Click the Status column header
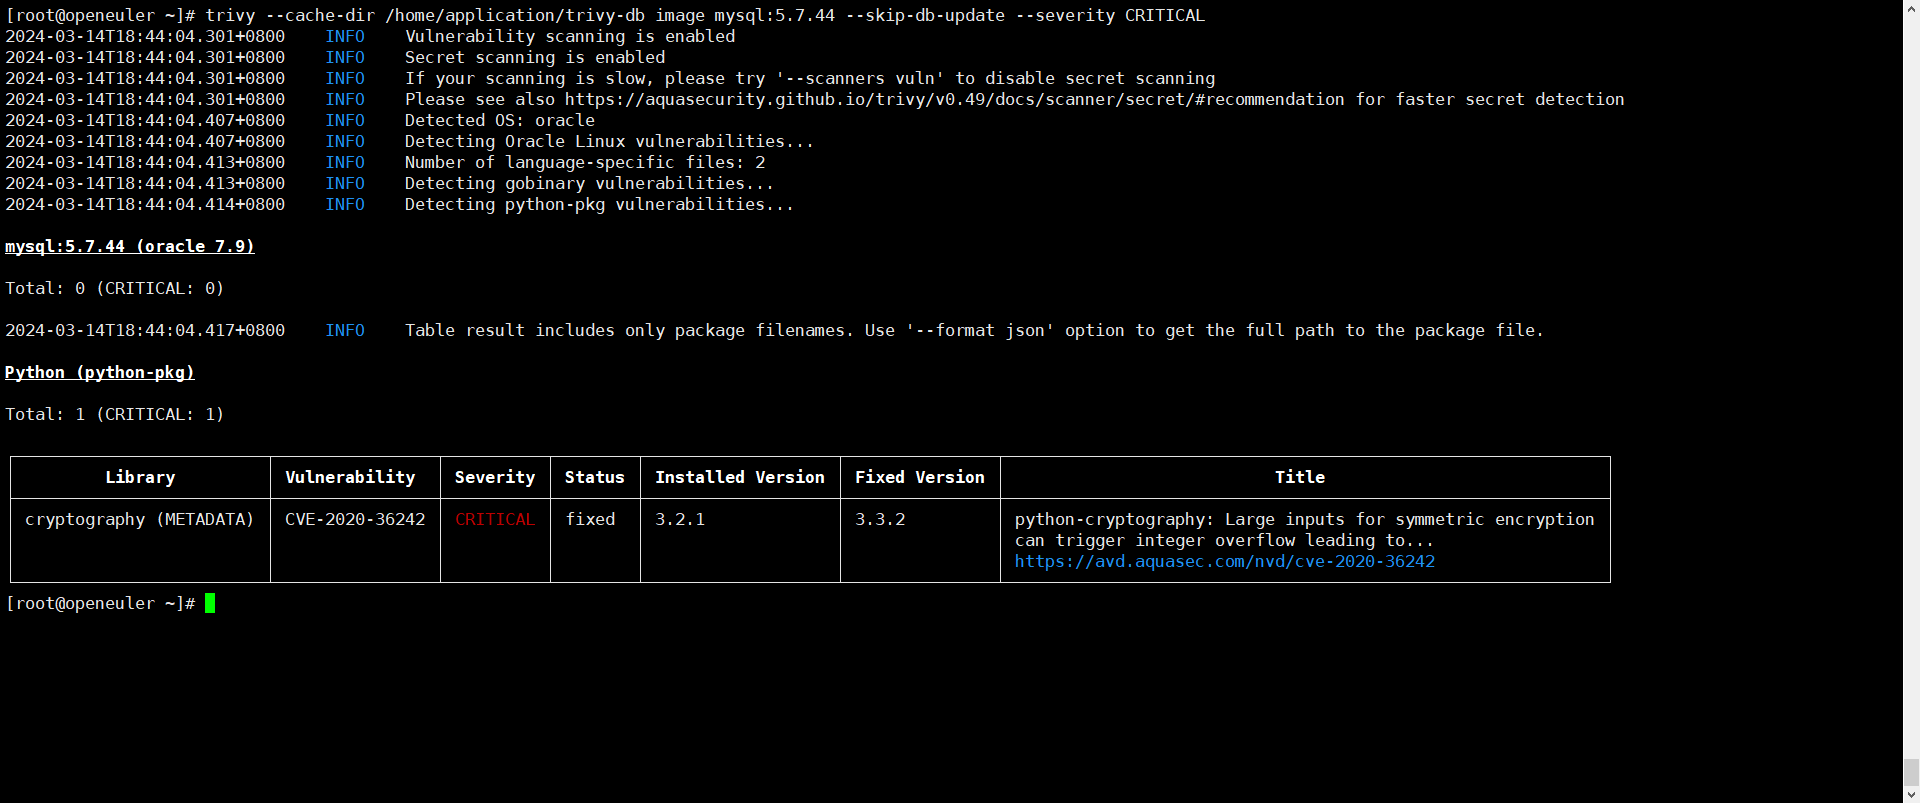The image size is (1920, 803). point(594,478)
